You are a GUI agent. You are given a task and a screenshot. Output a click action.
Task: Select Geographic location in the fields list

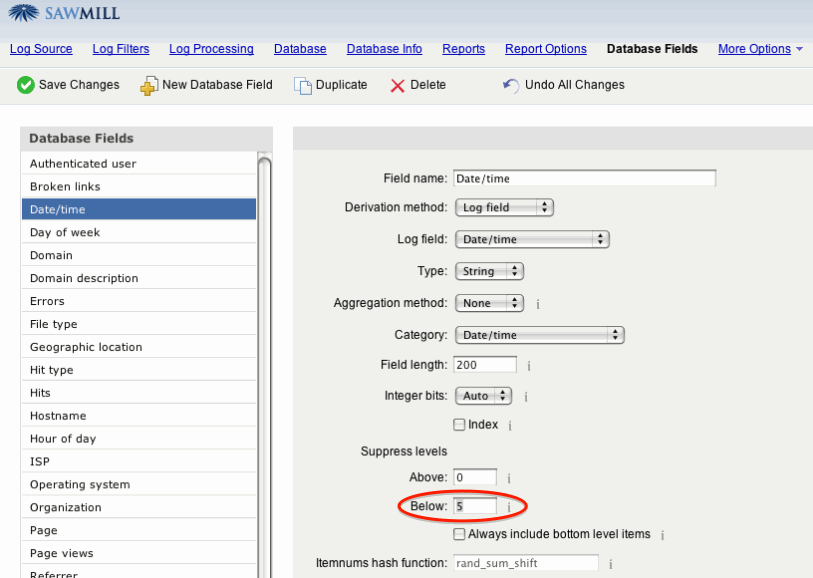tap(86, 347)
